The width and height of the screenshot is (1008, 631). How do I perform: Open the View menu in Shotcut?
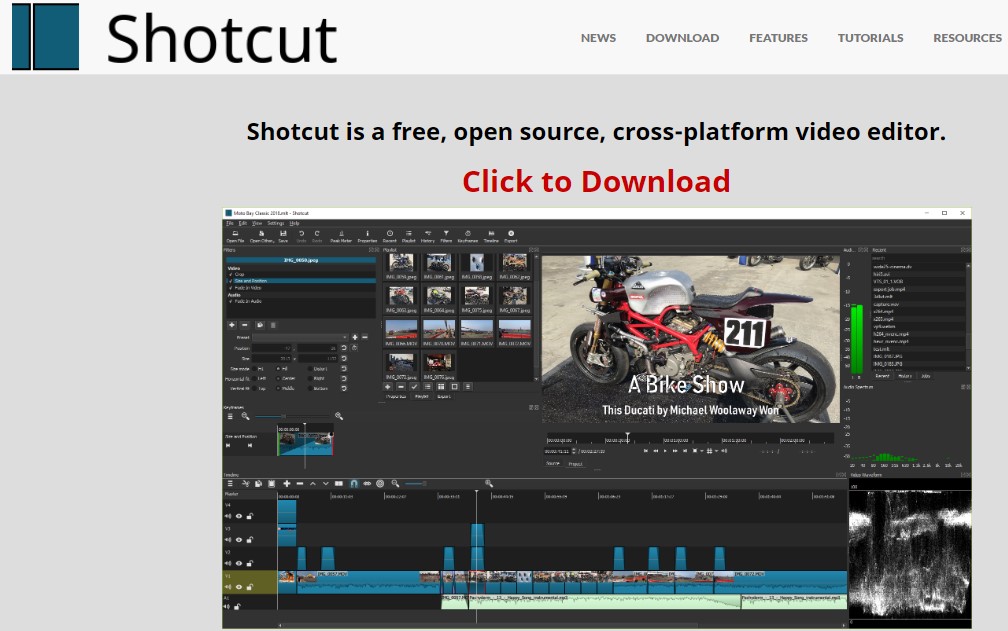point(257,223)
